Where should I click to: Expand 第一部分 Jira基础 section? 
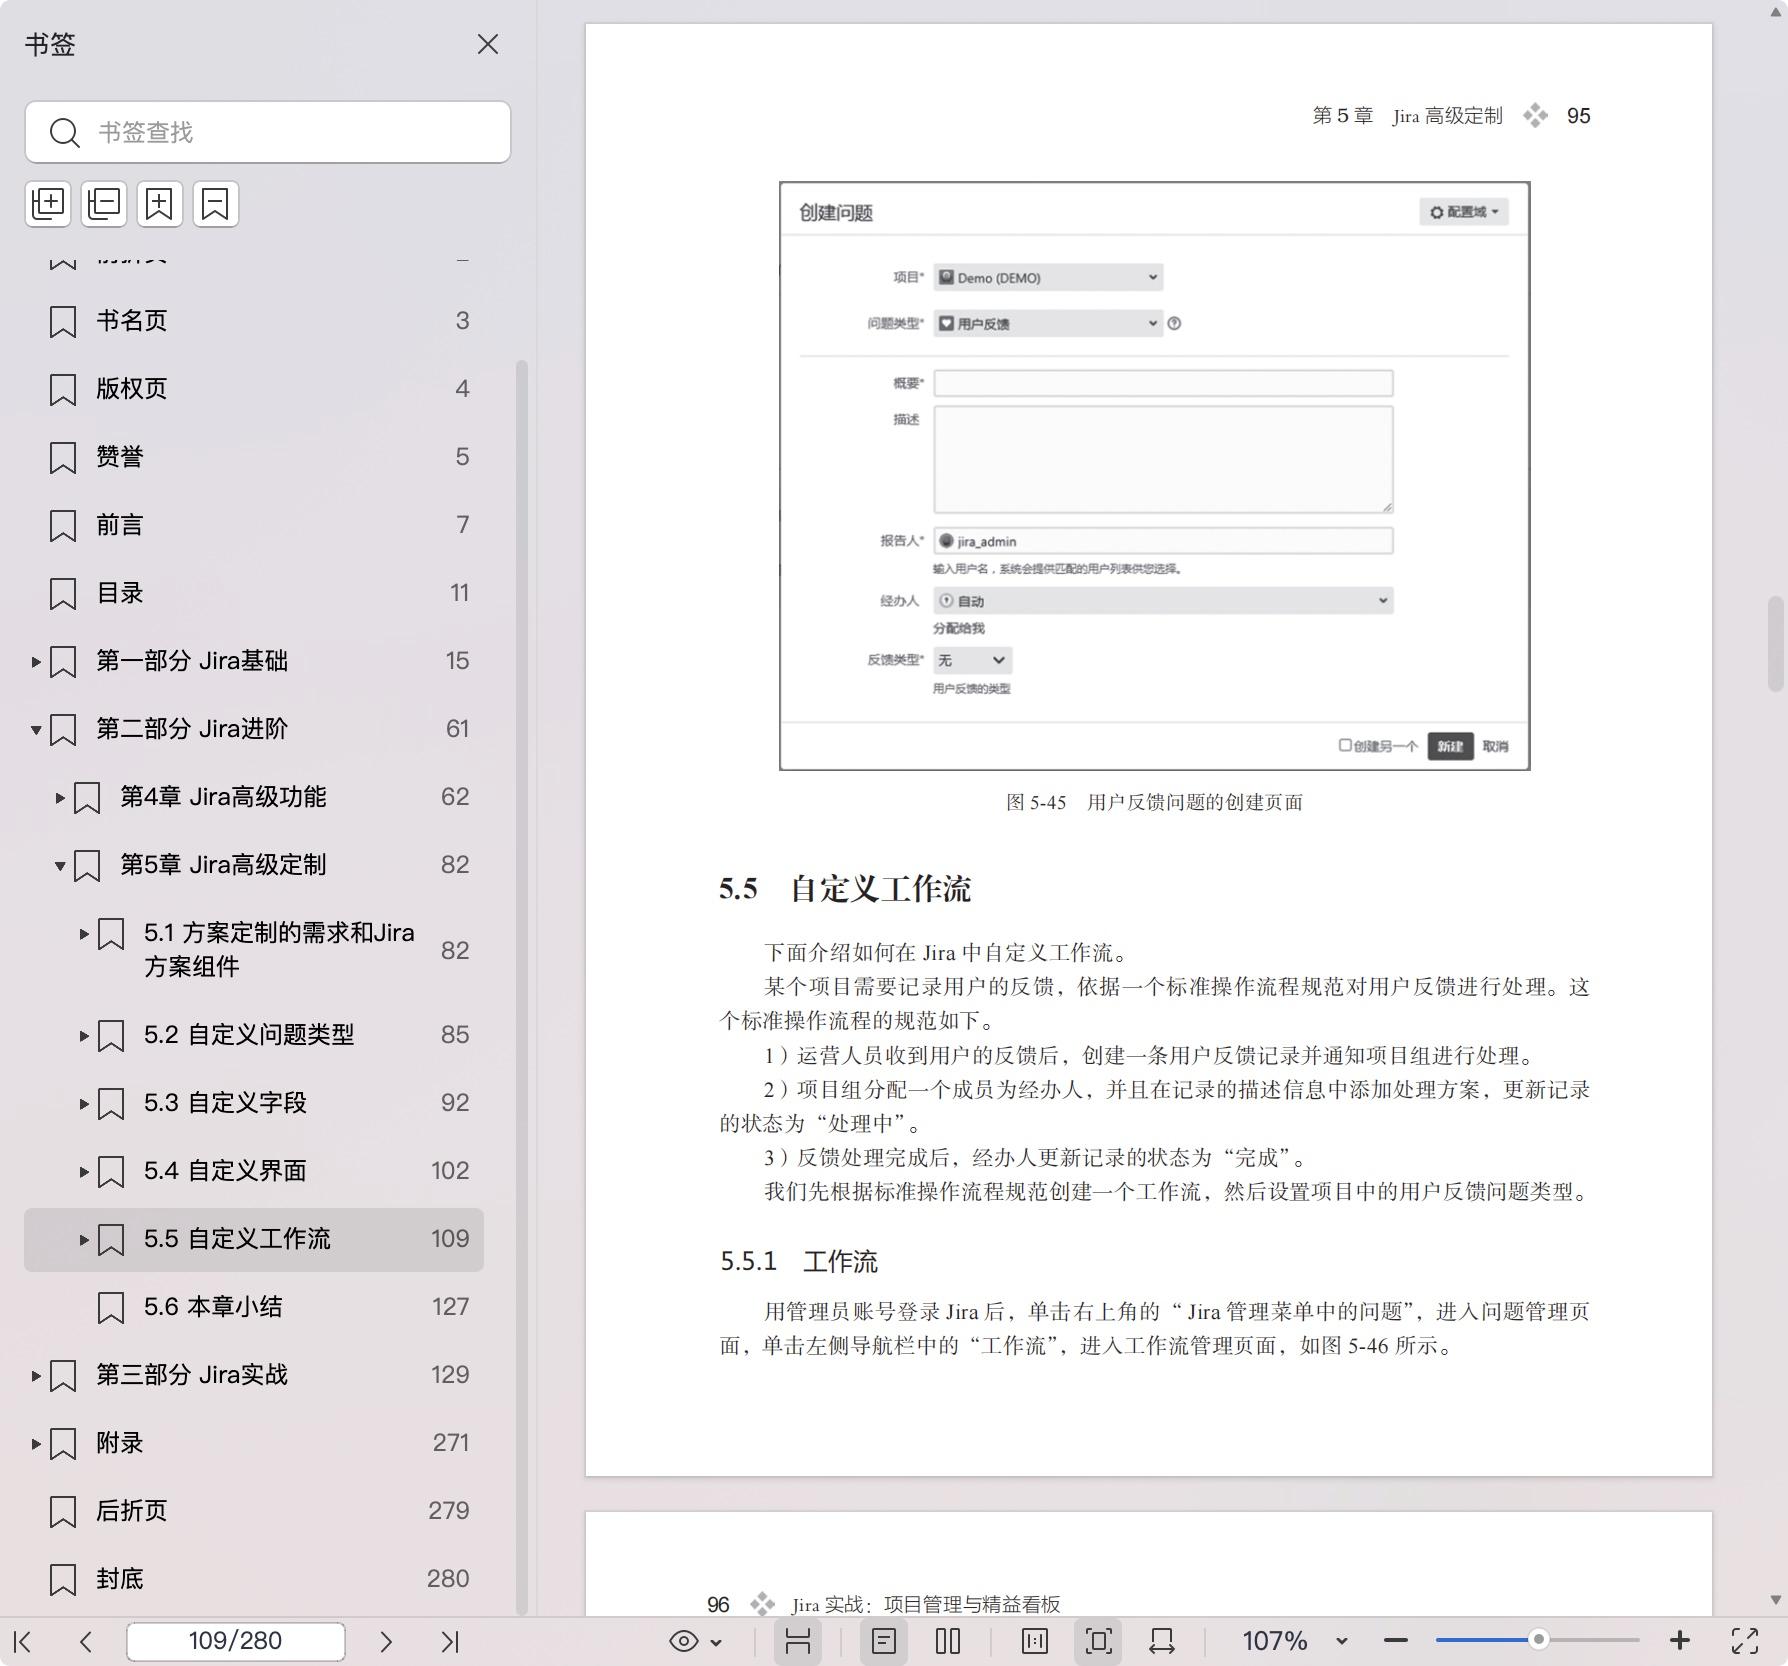36,661
